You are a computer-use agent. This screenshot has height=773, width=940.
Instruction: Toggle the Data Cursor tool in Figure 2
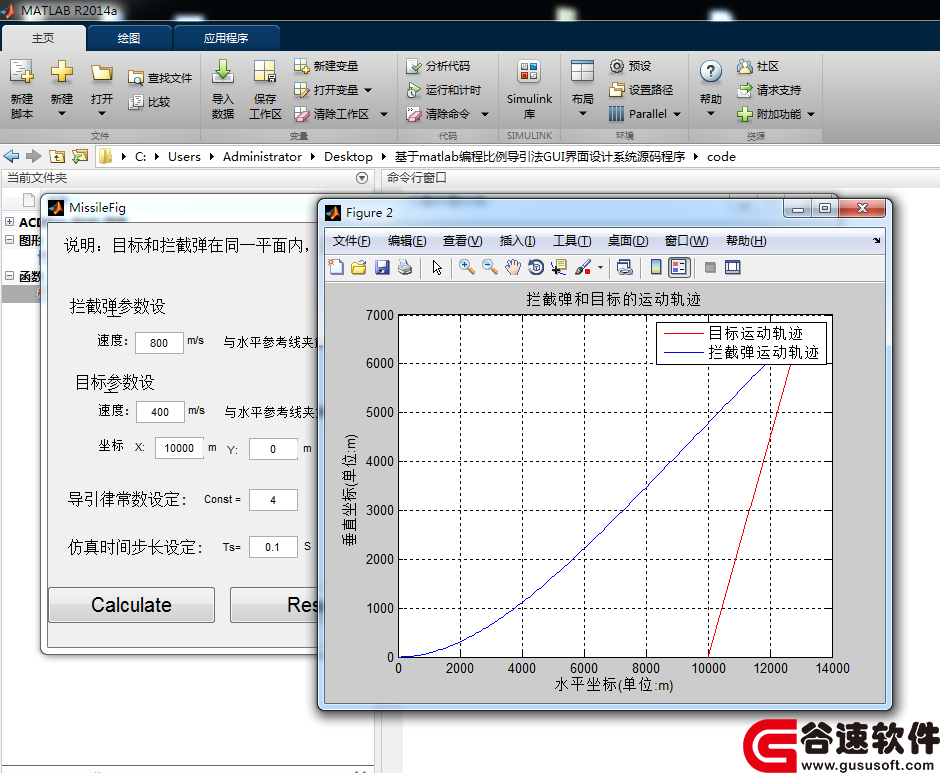coord(559,267)
